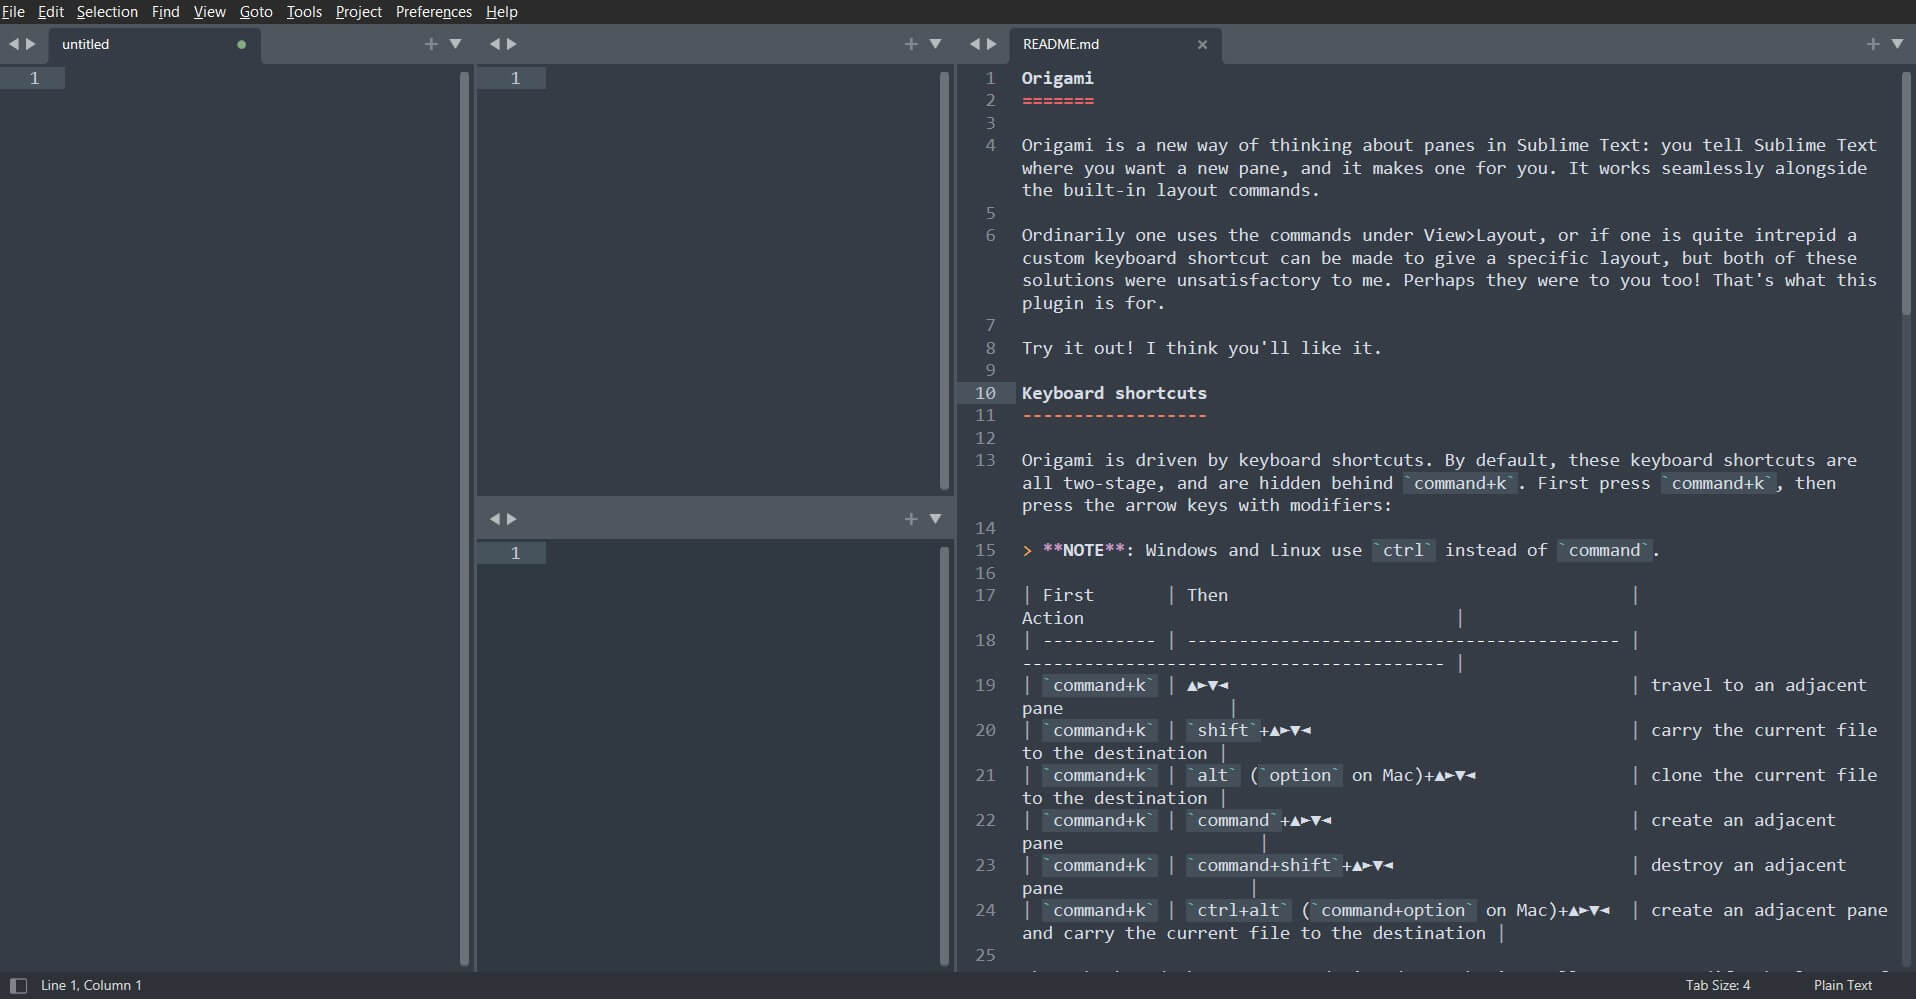Click "clone the current file" table text
1916x999 pixels.
click(1764, 775)
